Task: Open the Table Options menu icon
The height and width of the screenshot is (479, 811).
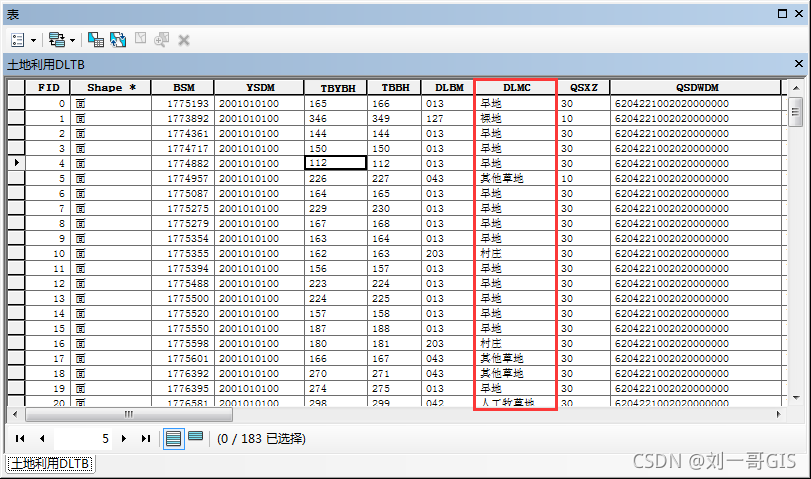Action: [18, 40]
